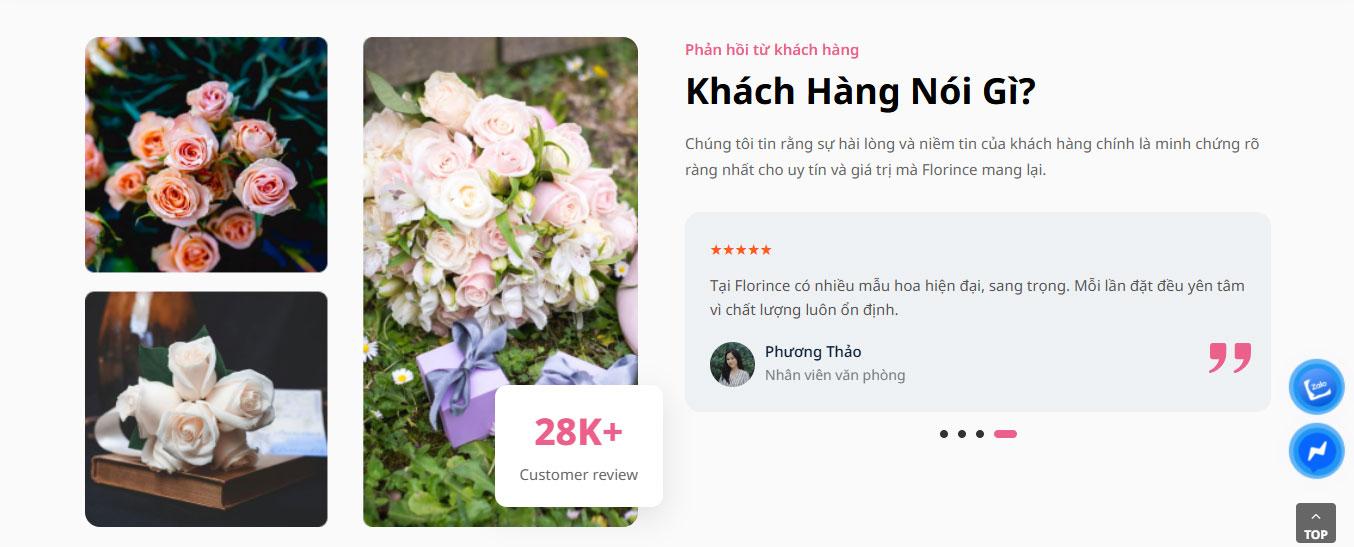Select the first testimonial slider dot
The image size is (1354, 547).
click(944, 434)
